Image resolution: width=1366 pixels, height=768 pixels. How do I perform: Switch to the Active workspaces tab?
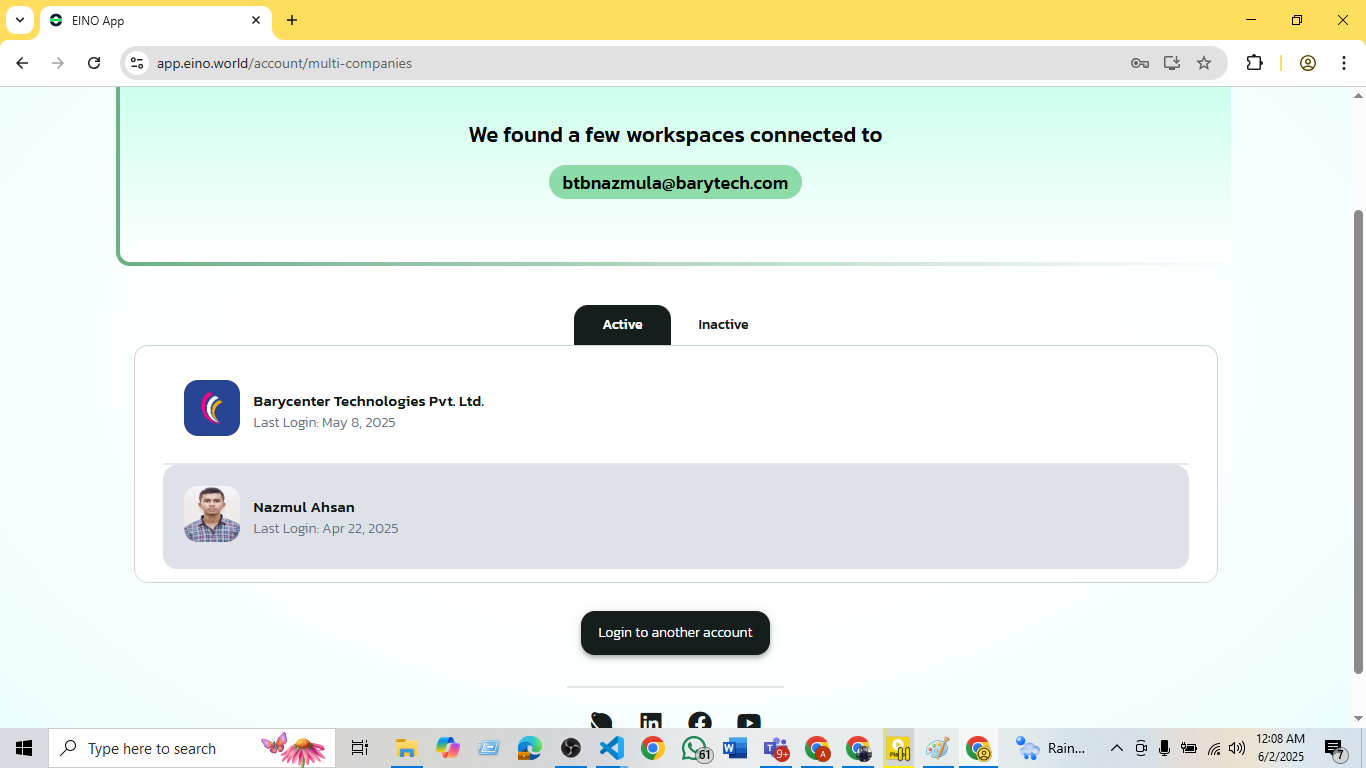coord(622,325)
